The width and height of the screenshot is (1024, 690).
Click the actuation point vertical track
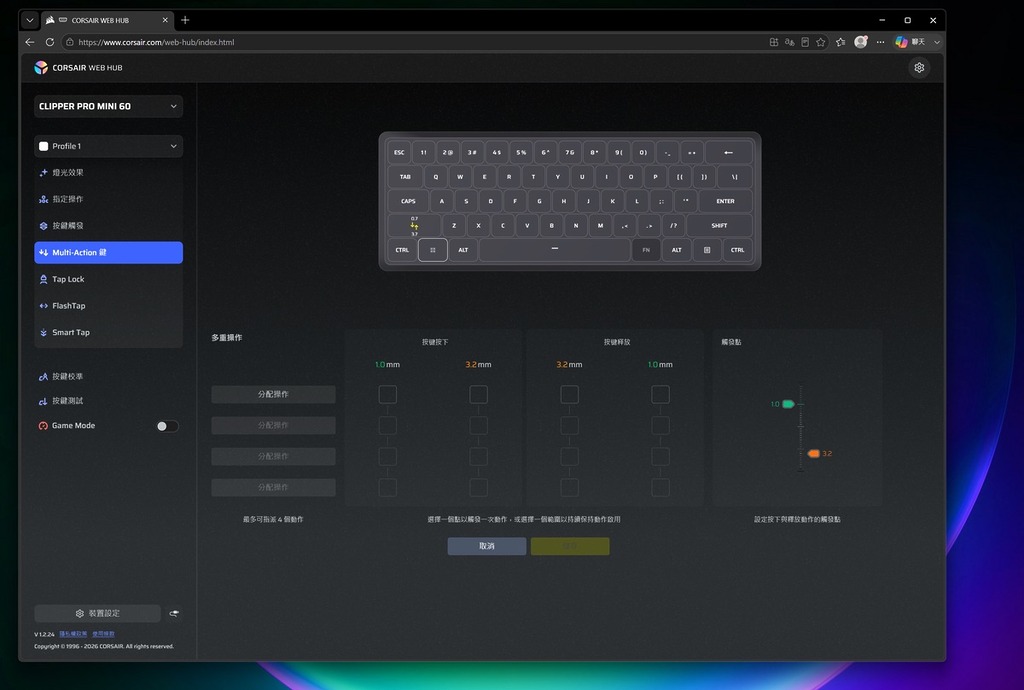click(801, 428)
